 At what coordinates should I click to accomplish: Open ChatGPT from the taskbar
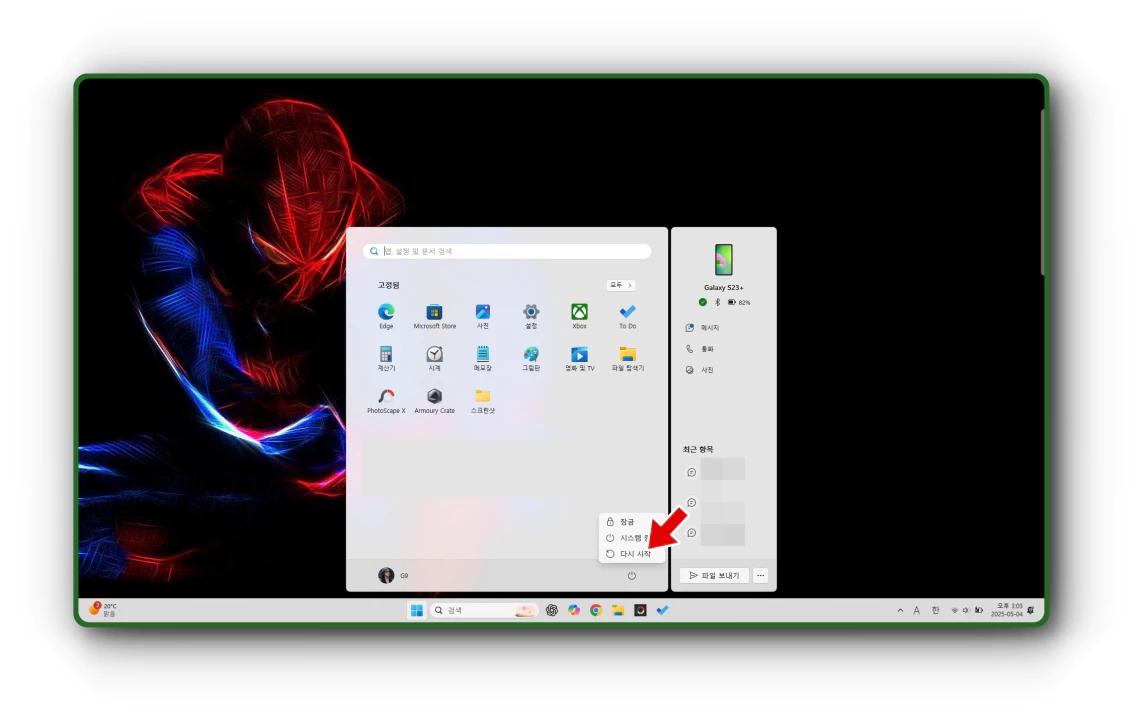tap(552, 611)
